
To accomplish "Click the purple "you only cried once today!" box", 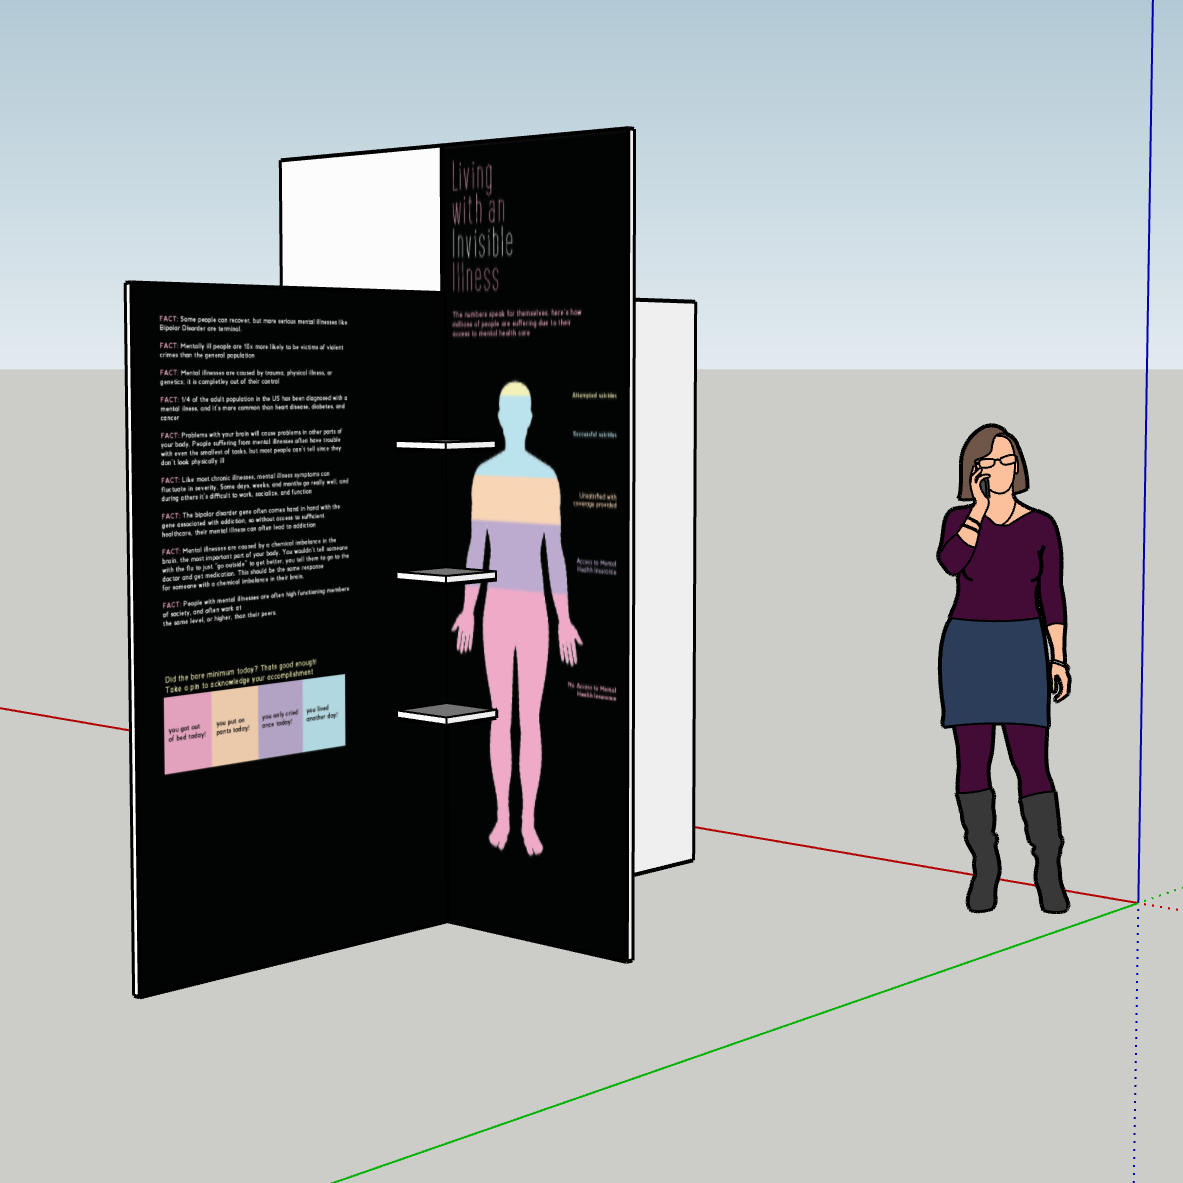I will 280,719.
